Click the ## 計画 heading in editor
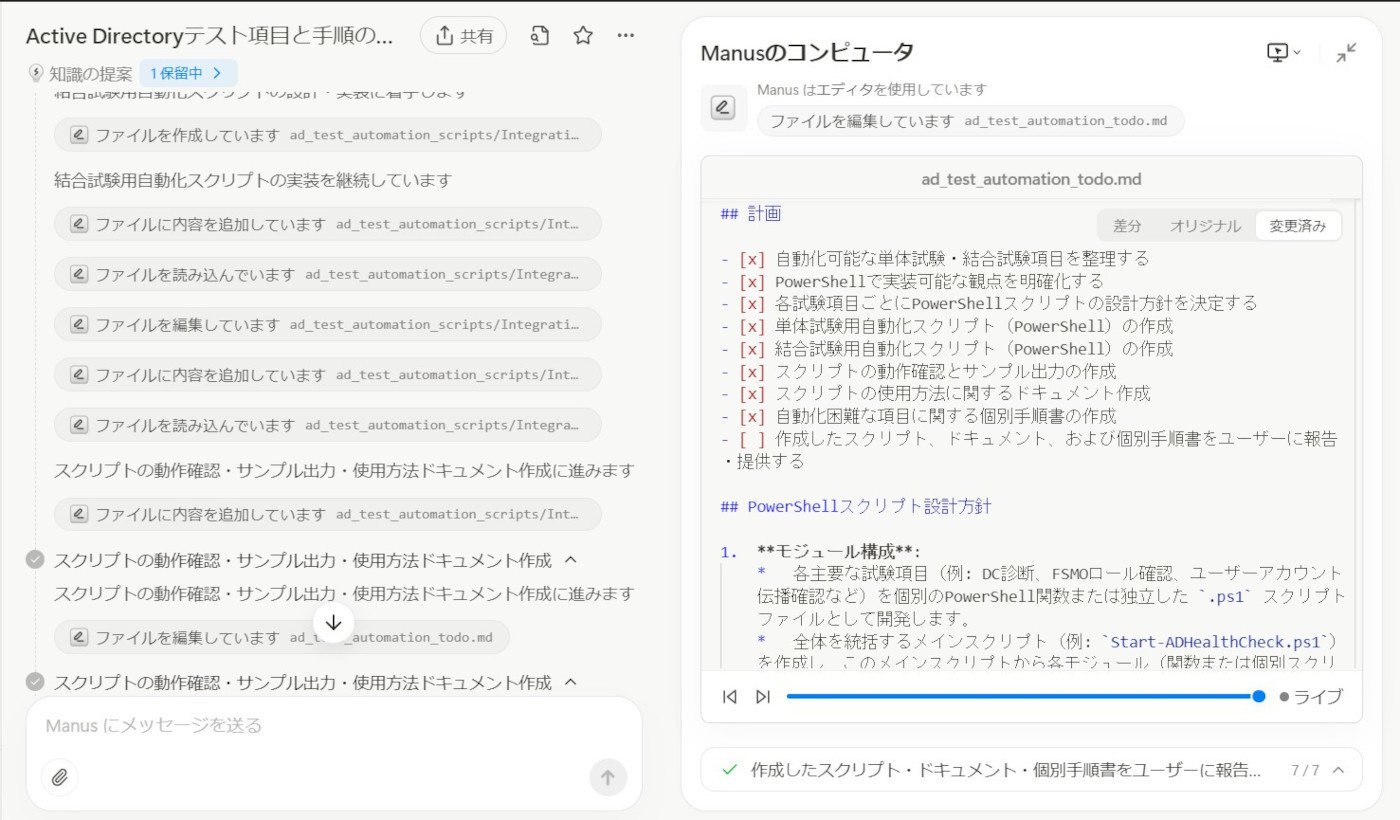 (x=750, y=213)
